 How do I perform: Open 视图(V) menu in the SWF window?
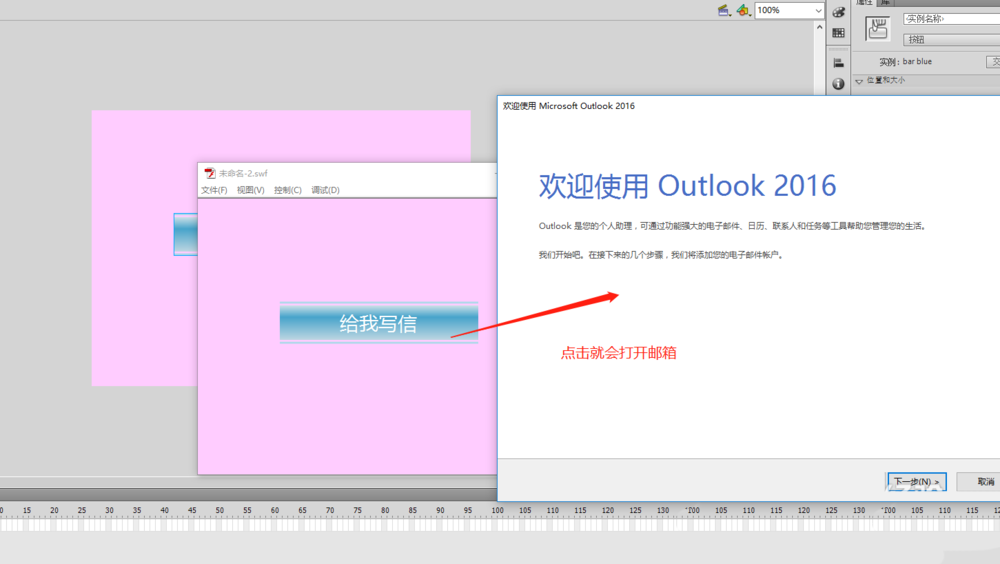251,190
